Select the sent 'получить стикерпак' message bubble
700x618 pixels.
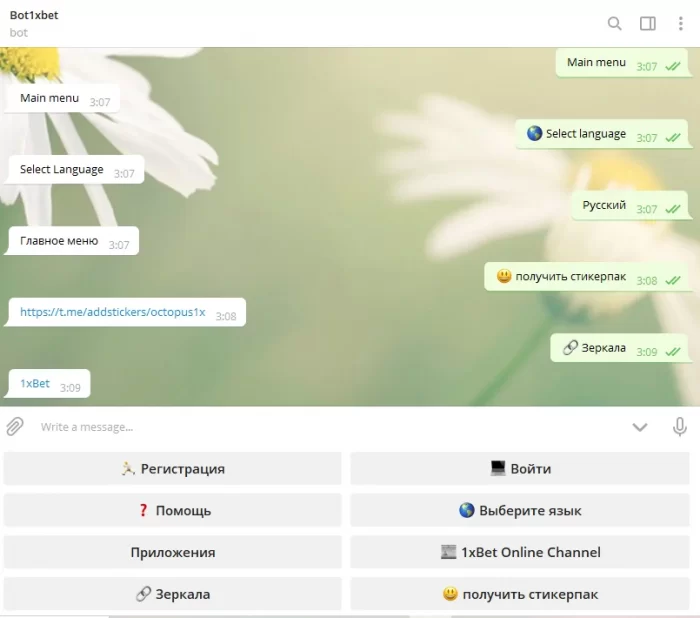tap(586, 277)
